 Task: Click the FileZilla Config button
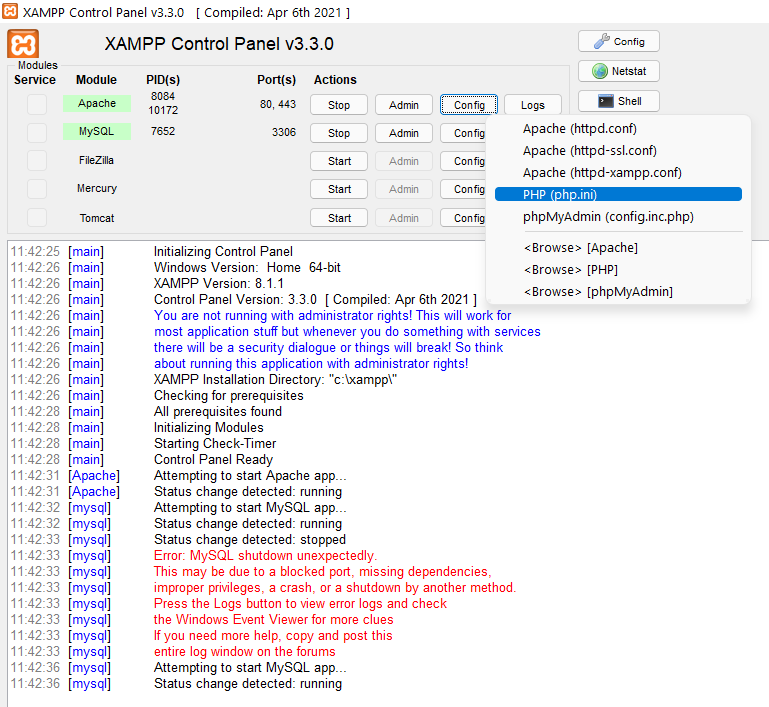click(463, 161)
